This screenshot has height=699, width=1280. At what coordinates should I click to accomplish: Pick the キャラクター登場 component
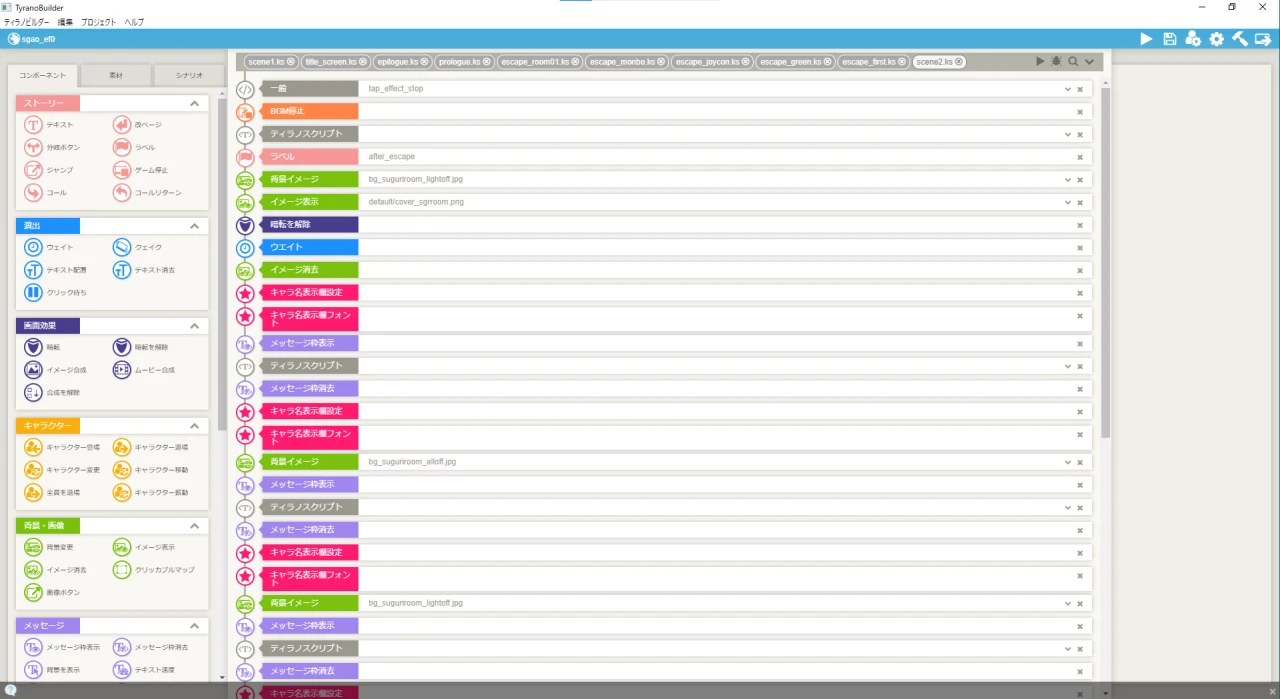[x=33, y=447]
